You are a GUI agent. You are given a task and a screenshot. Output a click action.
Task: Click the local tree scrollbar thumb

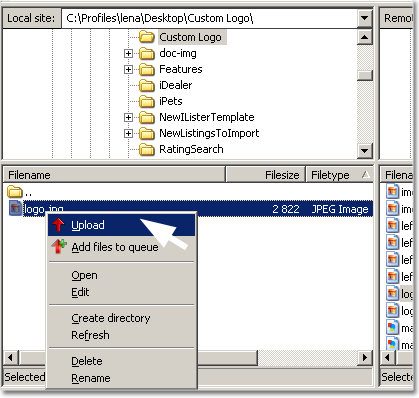point(365,75)
